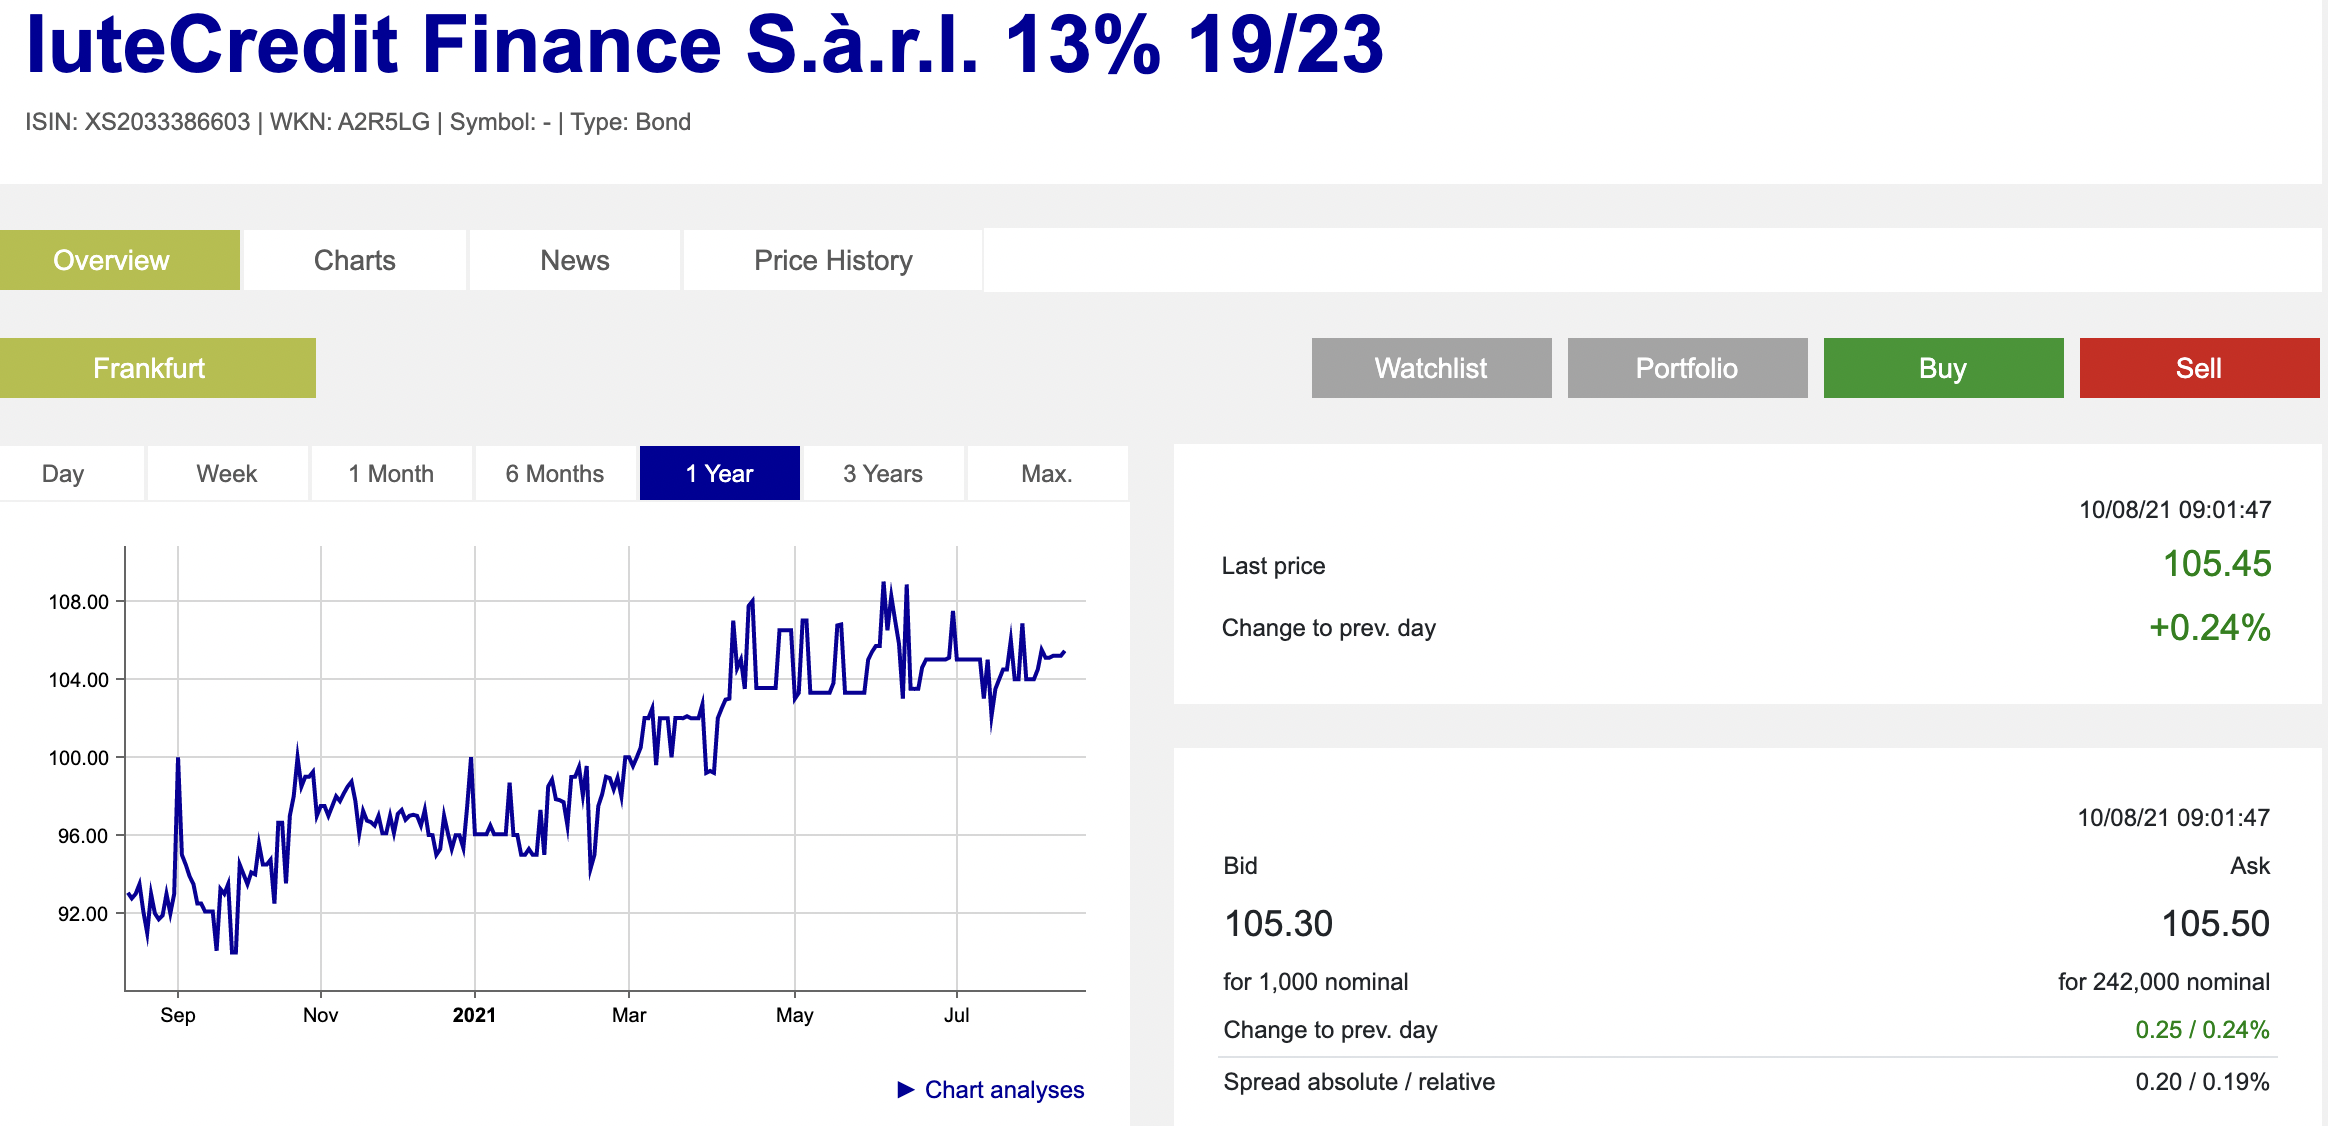The height and width of the screenshot is (1126, 2328).
Task: Click the price line chart
Action: pos(605,768)
